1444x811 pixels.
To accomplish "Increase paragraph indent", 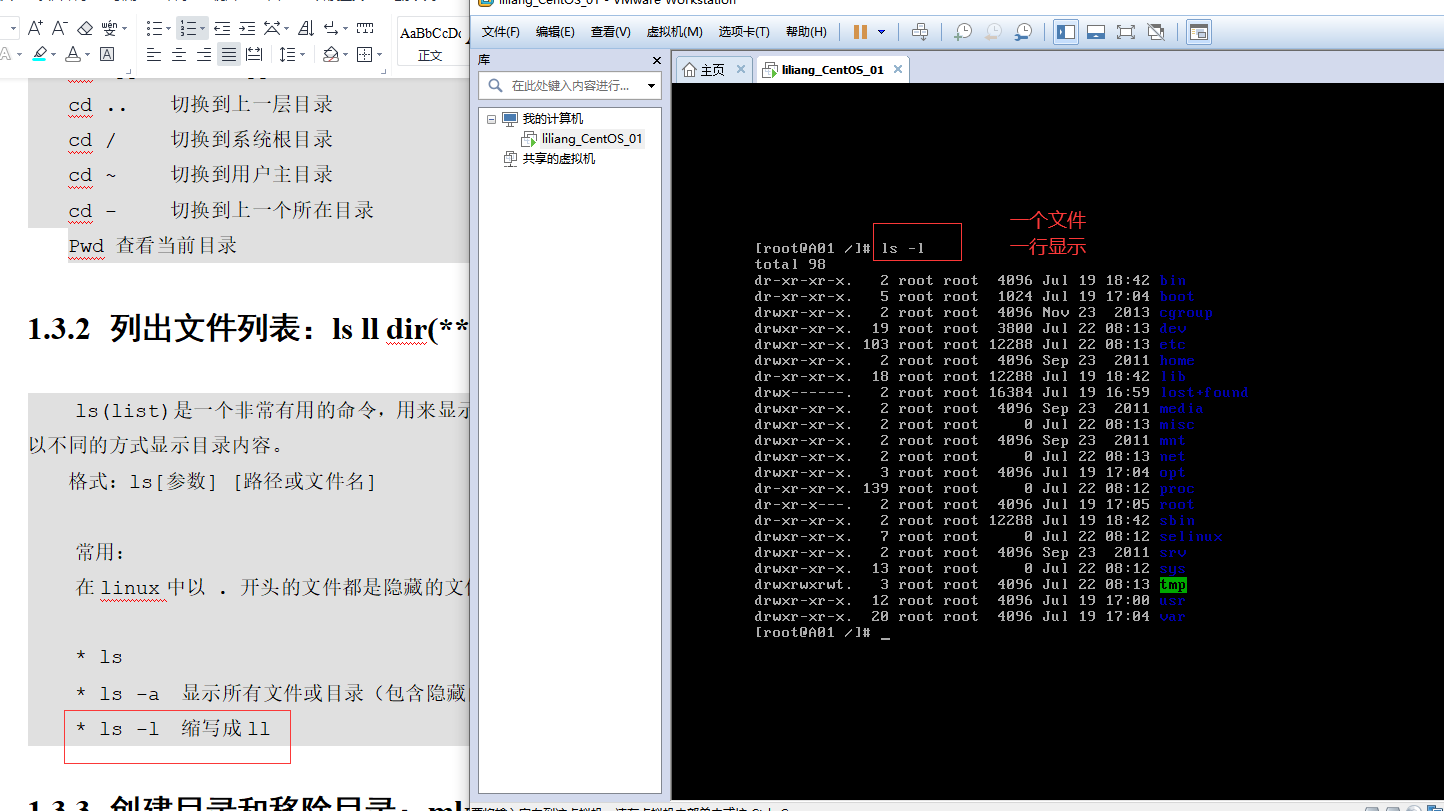I will click(x=247, y=28).
